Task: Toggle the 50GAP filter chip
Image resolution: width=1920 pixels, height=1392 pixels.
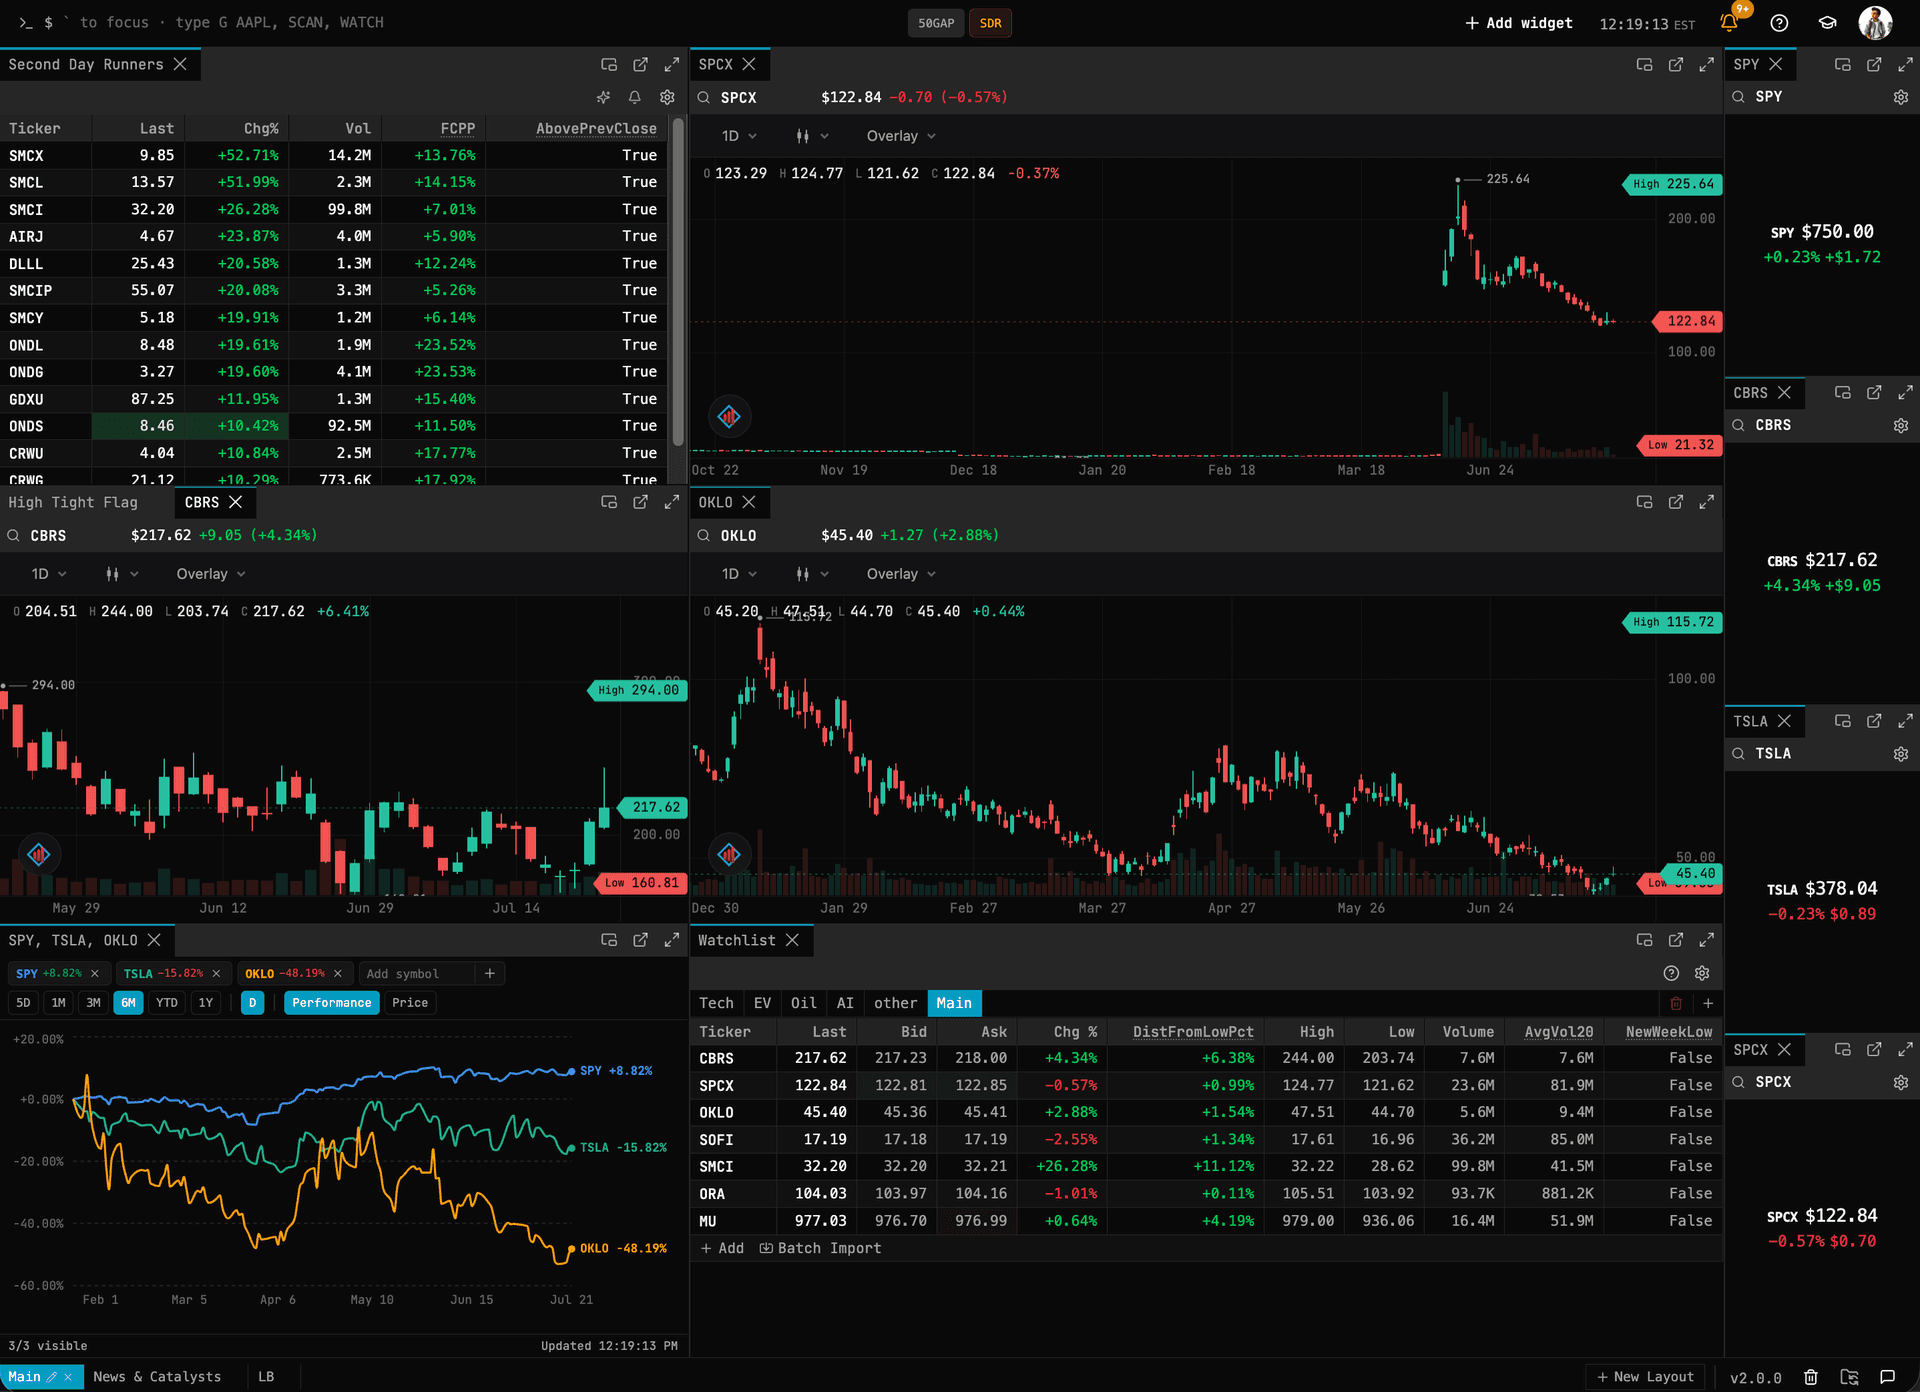Action: pyautogui.click(x=936, y=23)
